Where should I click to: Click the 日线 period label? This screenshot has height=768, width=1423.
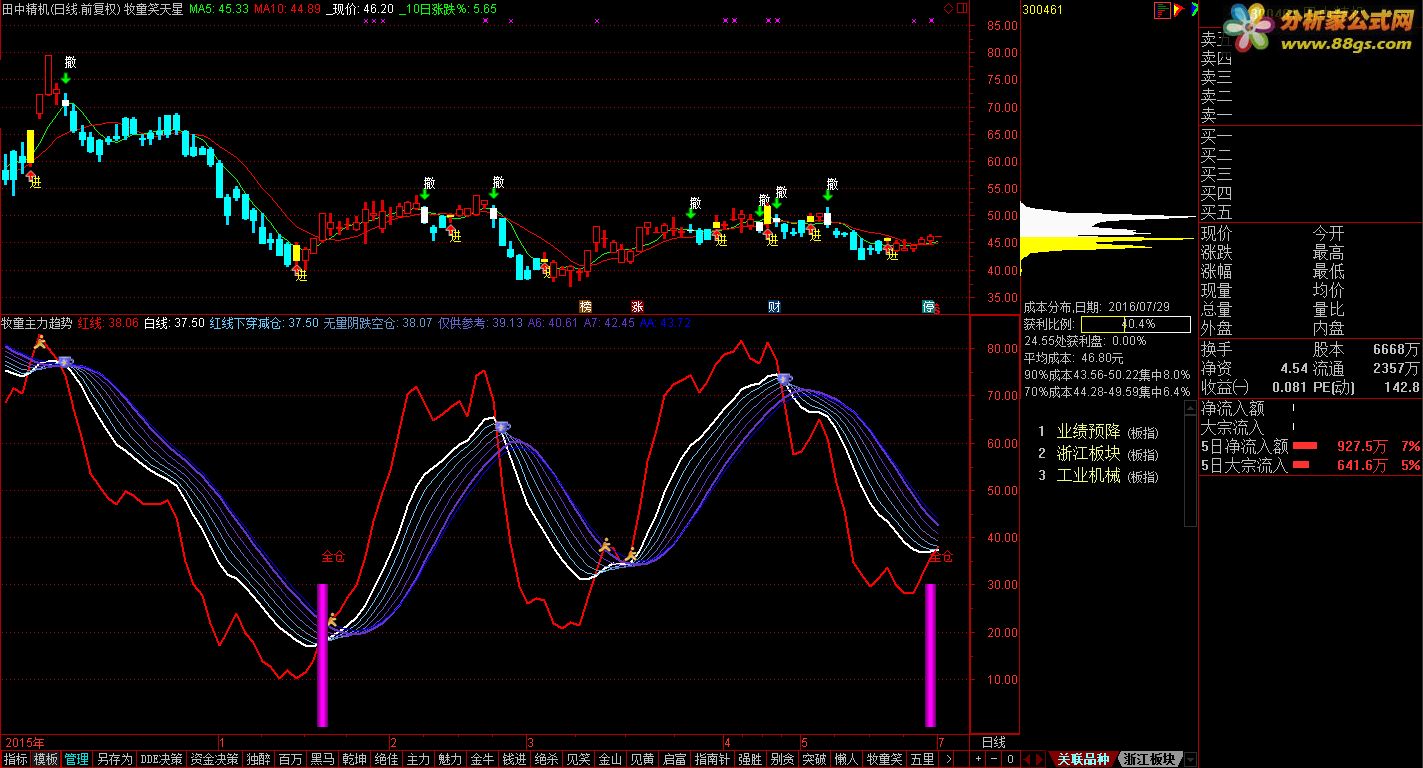993,742
